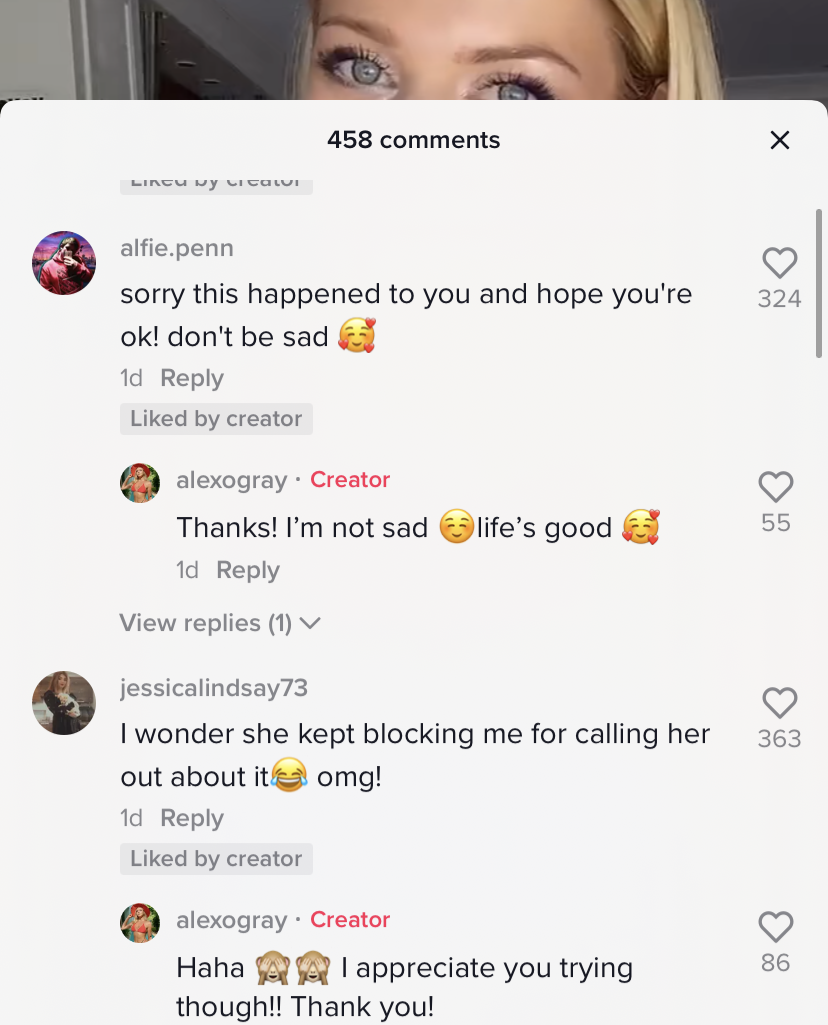Tap alexogray's avatar on "life's good" reply

140,483
